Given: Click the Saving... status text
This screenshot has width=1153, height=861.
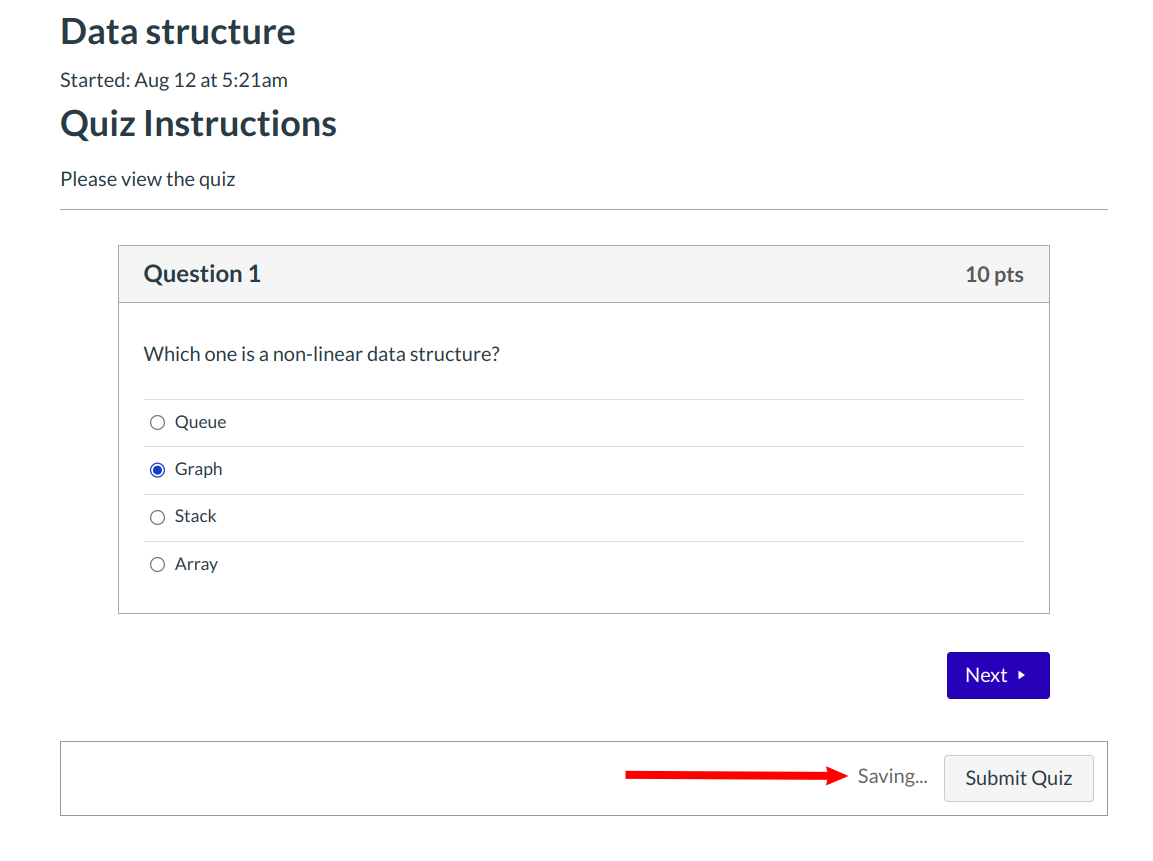Looking at the screenshot, I should click(892, 777).
